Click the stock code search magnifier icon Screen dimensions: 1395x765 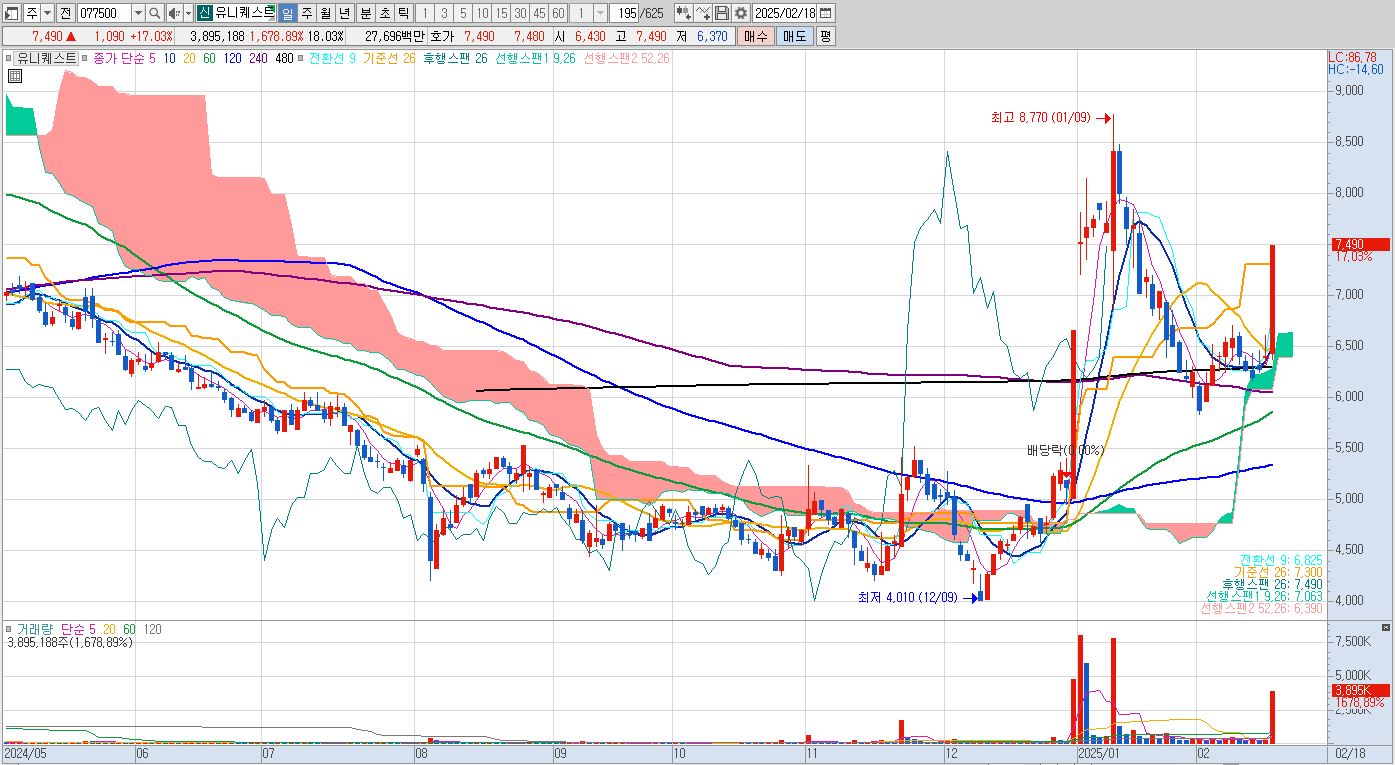(x=155, y=13)
